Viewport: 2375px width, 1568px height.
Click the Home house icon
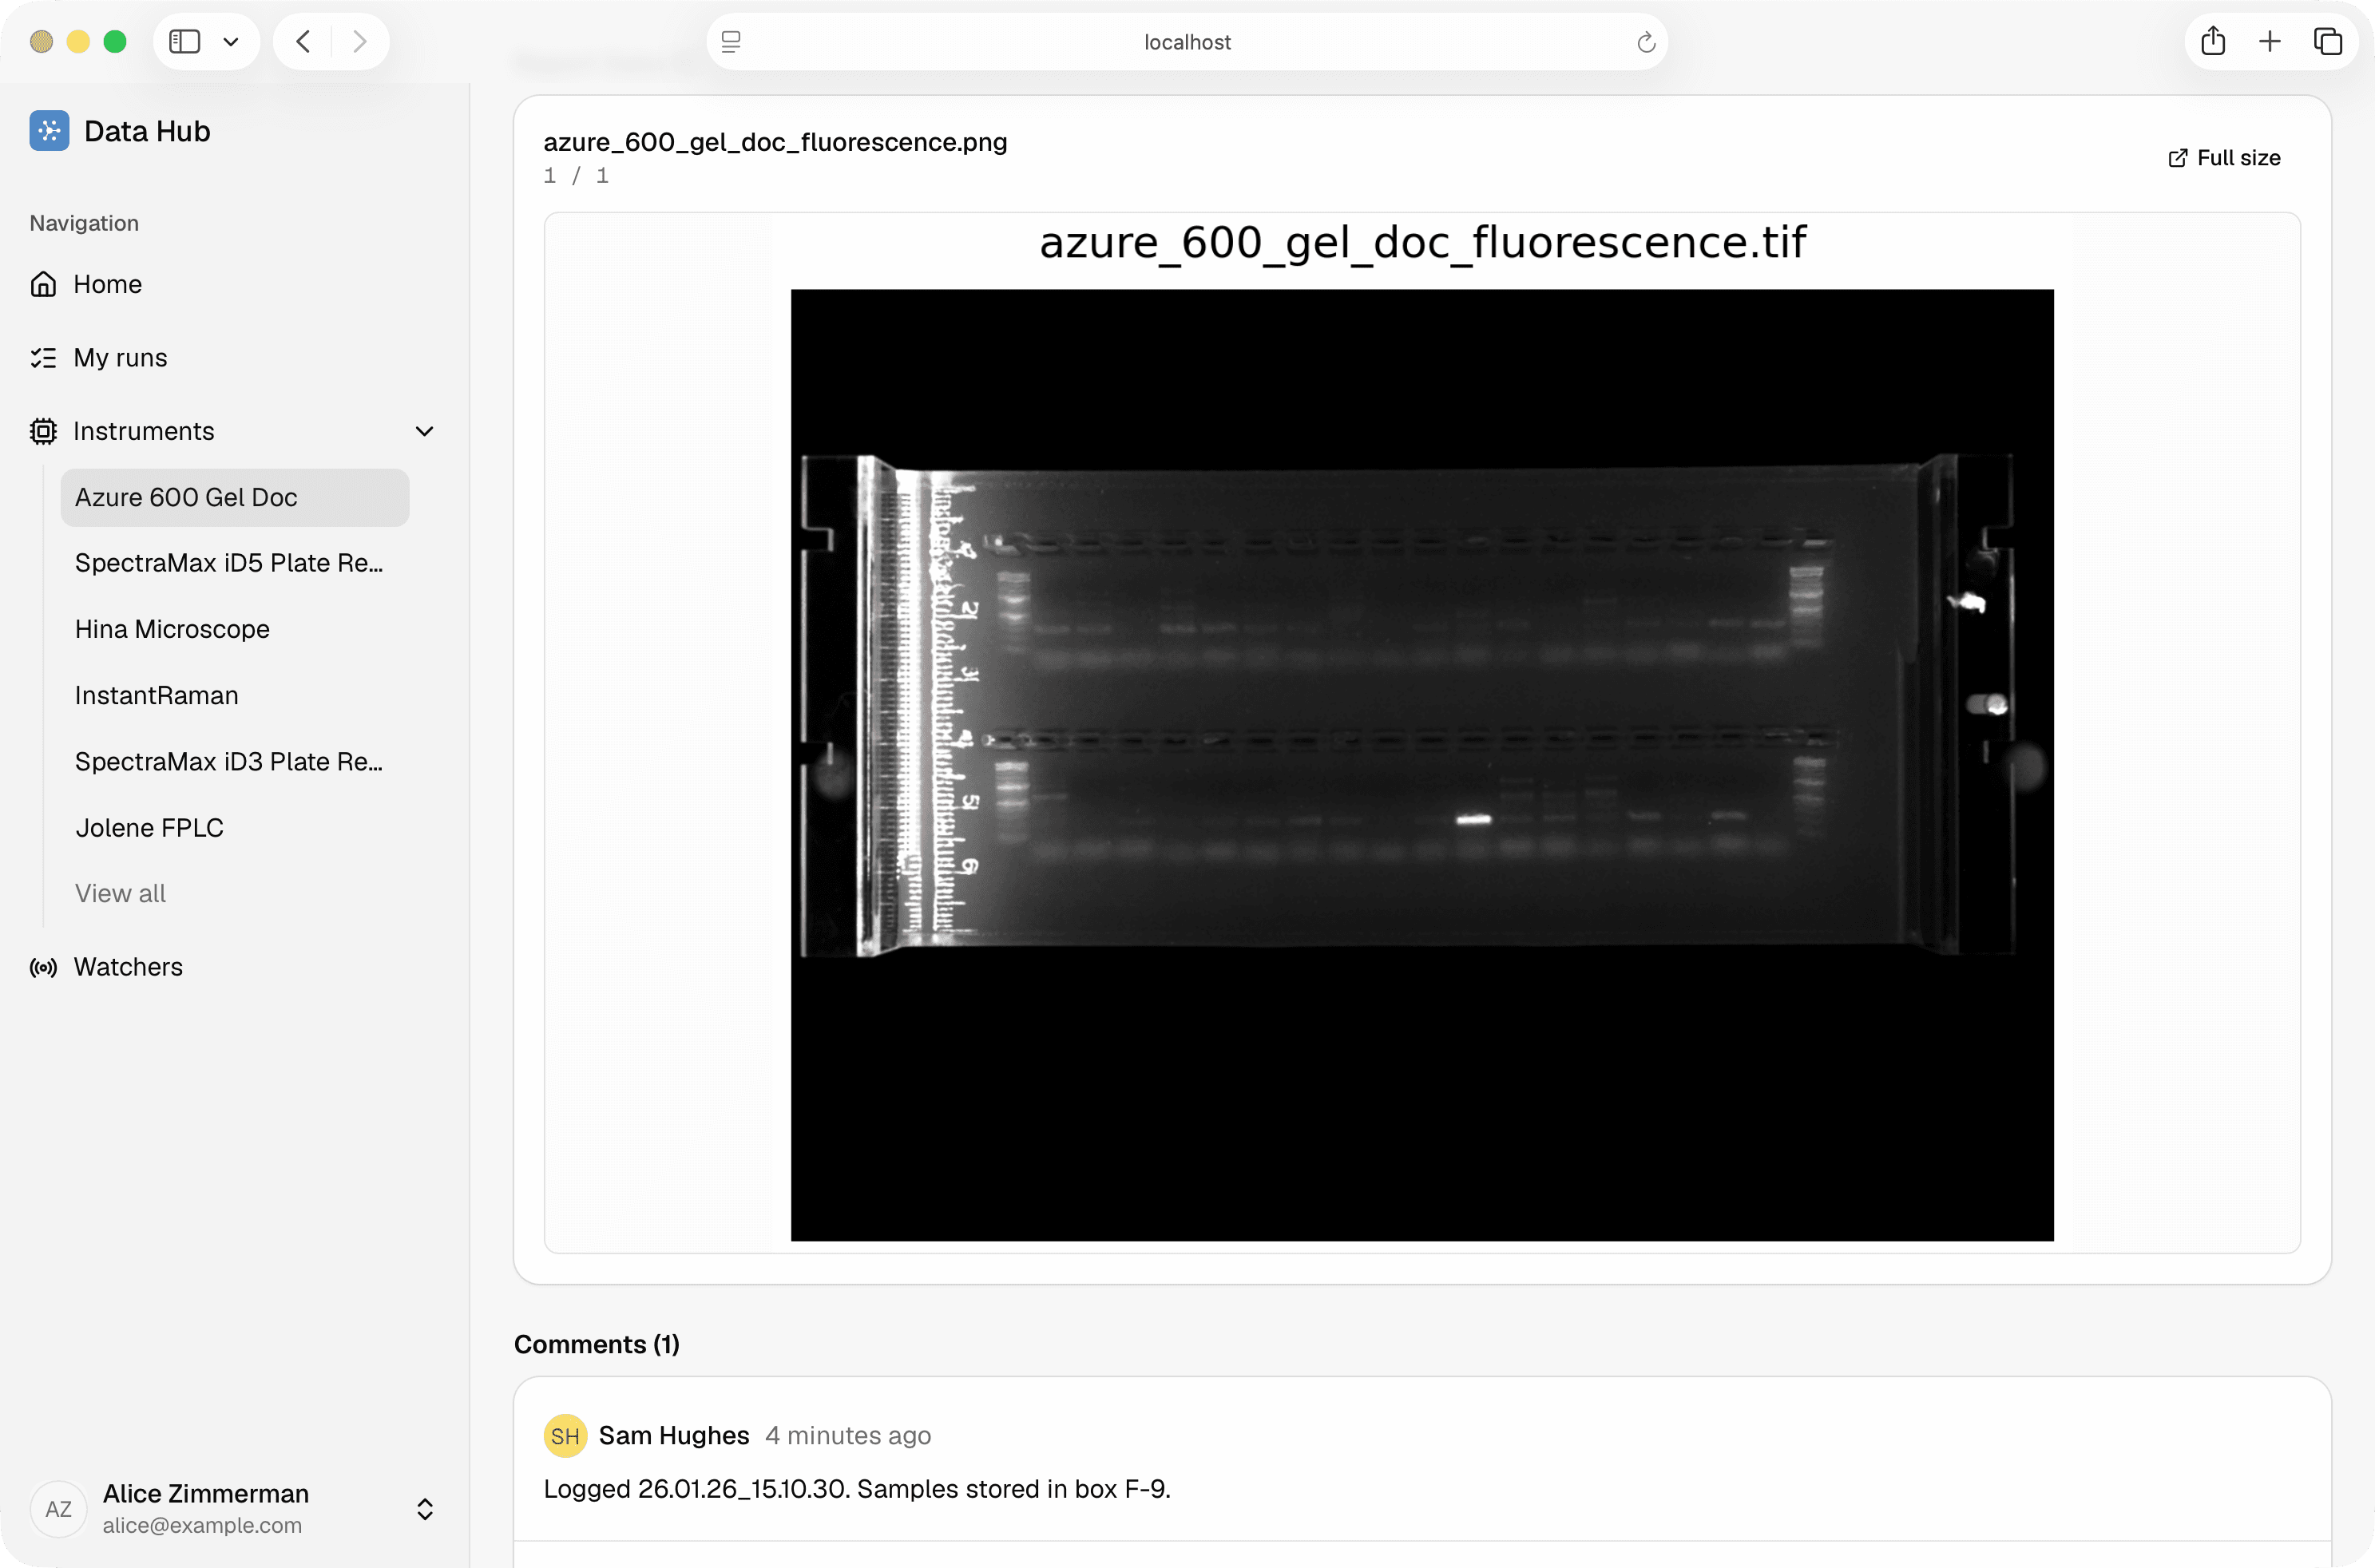point(43,284)
